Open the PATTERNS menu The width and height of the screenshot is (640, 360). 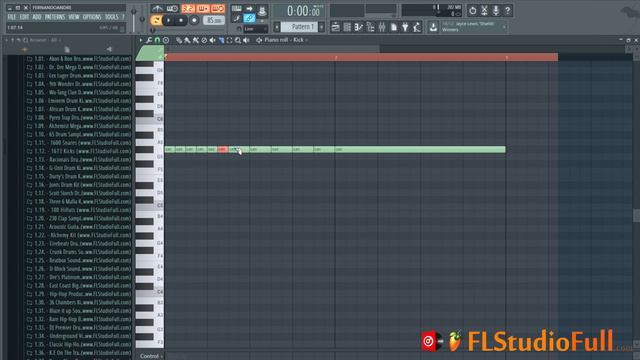coord(55,17)
